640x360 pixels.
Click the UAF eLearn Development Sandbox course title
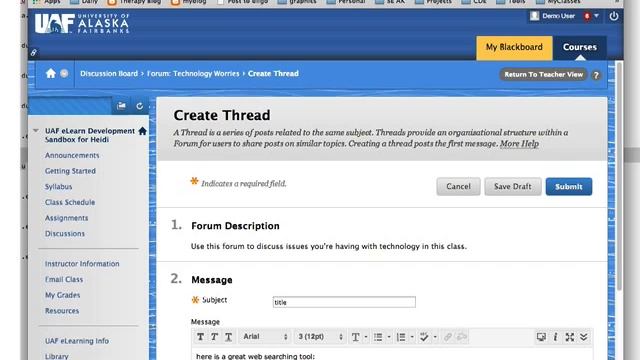(x=90, y=135)
